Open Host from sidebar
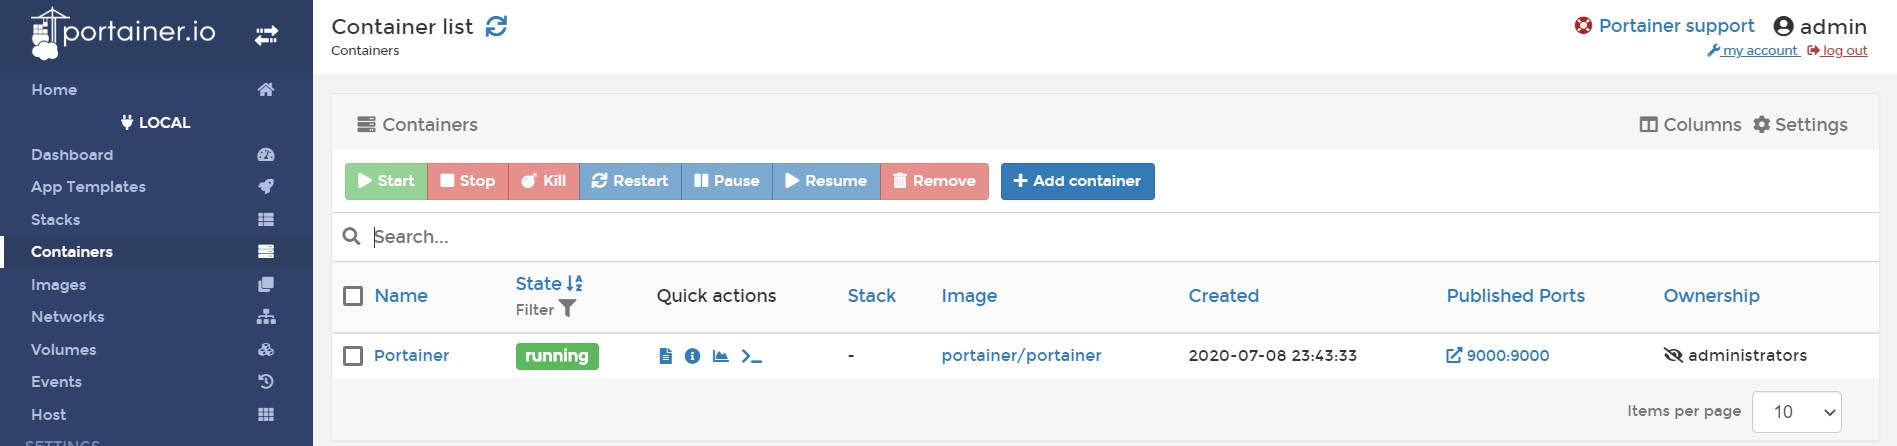Screen dimensions: 1897x446 (x=48, y=415)
